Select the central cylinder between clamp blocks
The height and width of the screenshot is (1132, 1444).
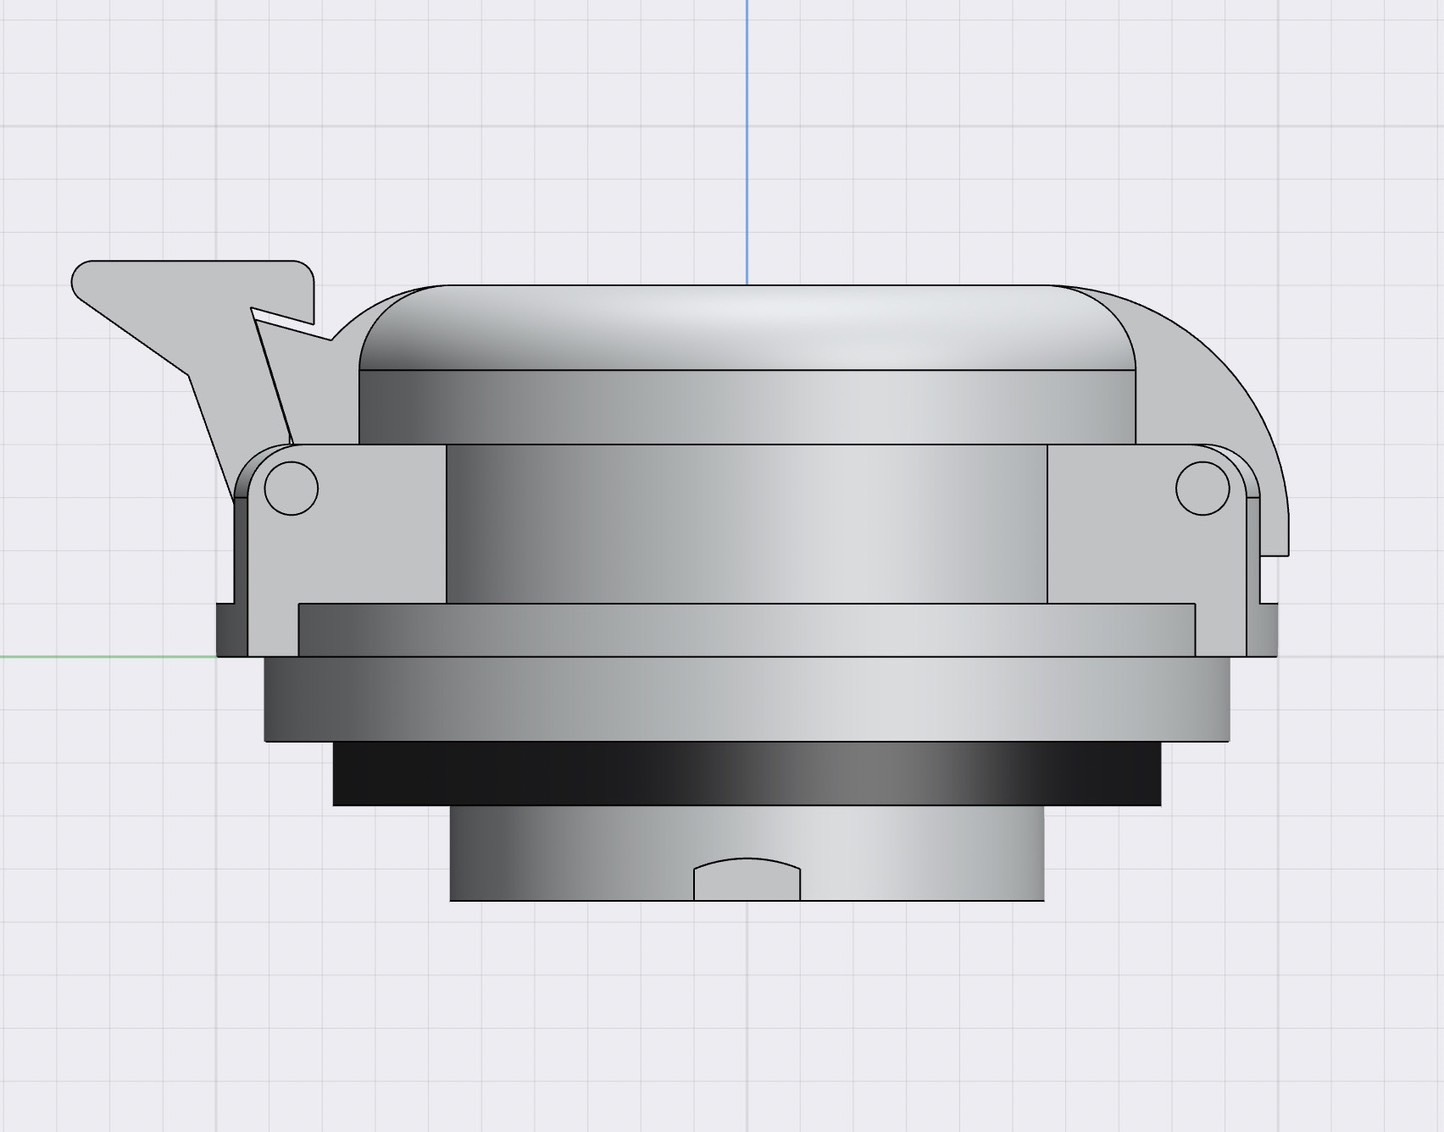pyautogui.click(x=746, y=523)
